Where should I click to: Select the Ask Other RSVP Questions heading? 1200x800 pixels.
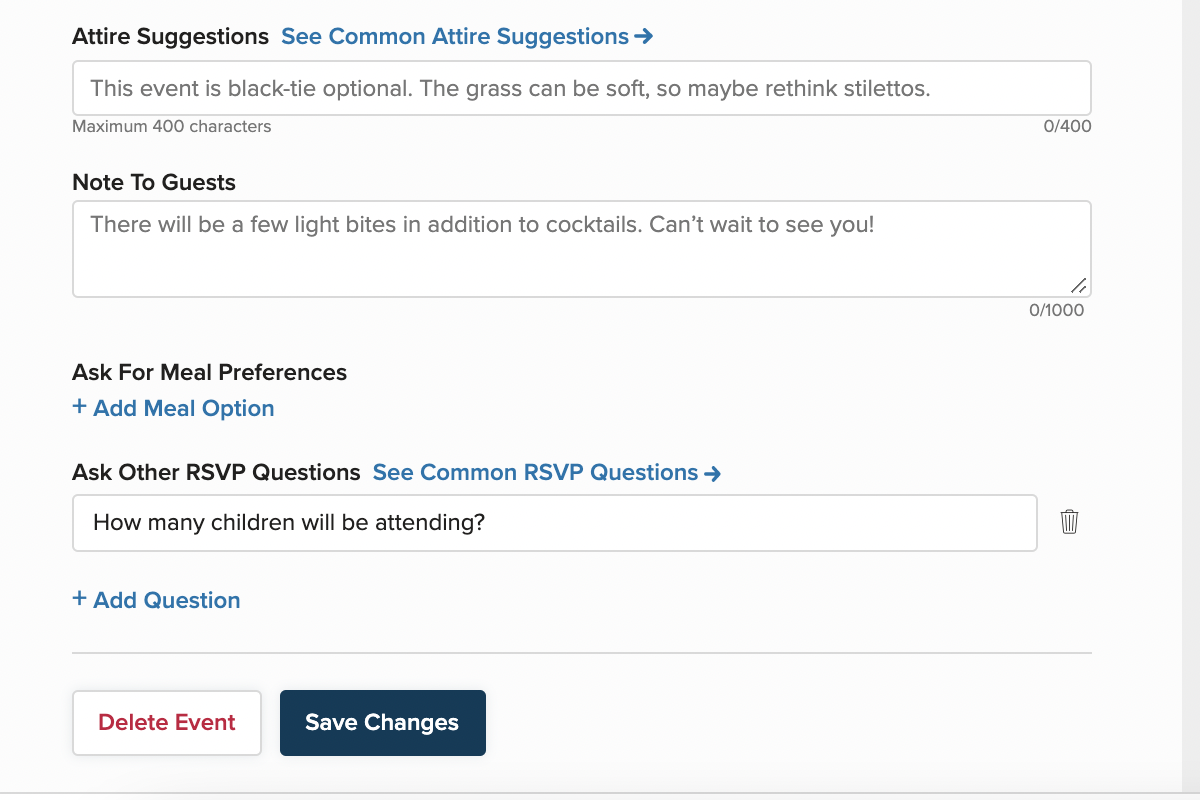point(216,473)
